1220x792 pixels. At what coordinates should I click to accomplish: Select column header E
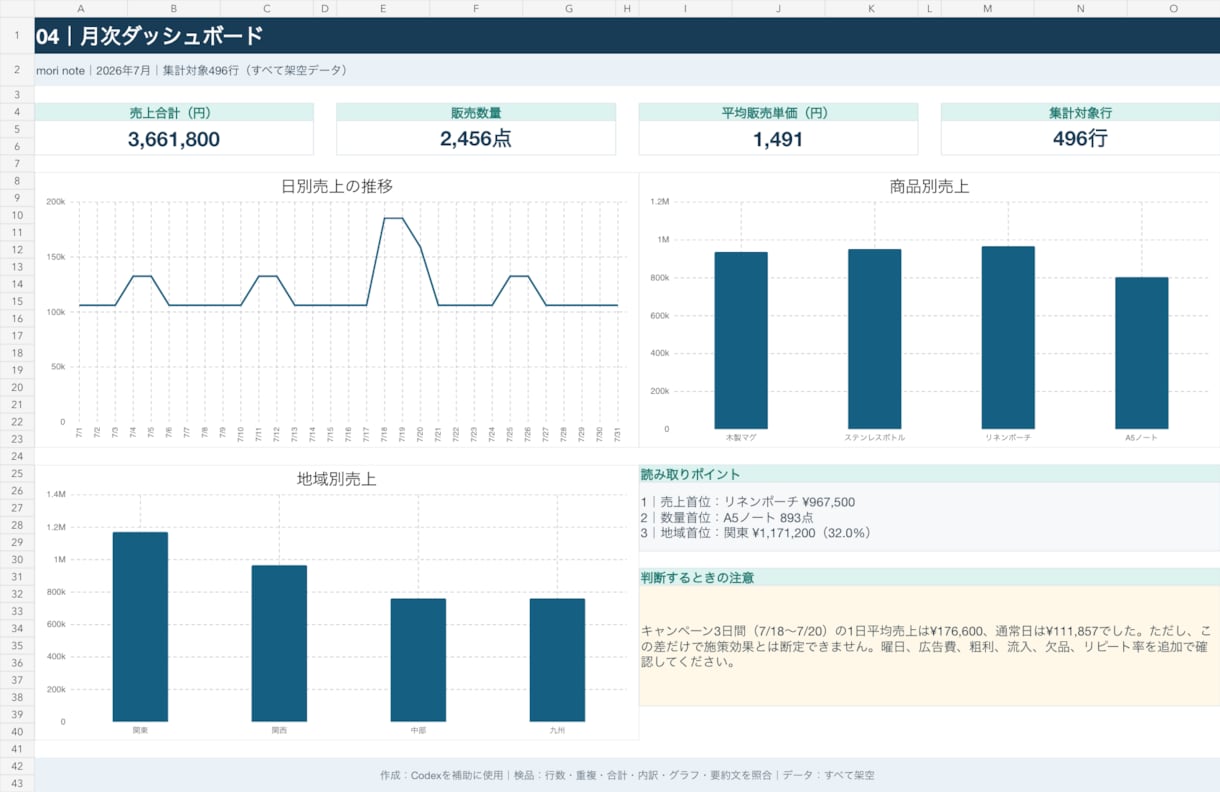pos(383,8)
